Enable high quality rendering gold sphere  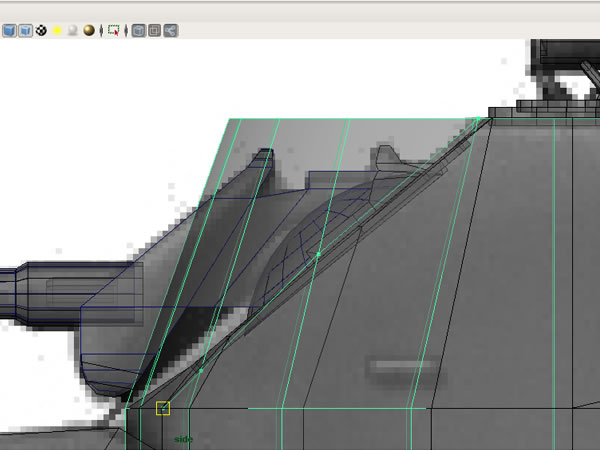(89, 31)
